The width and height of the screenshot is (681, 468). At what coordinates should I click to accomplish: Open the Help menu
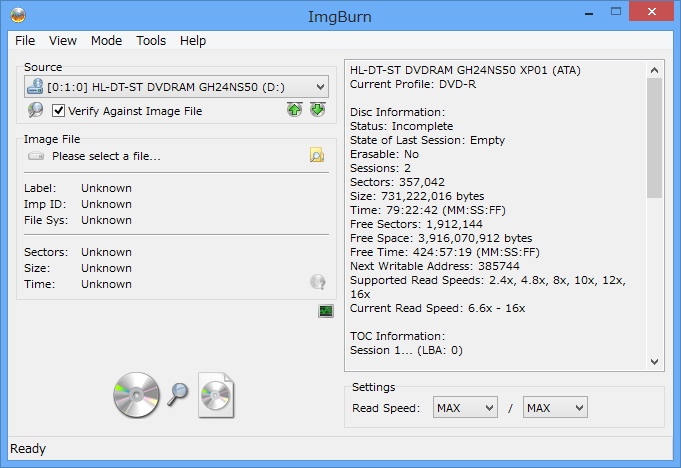(193, 40)
